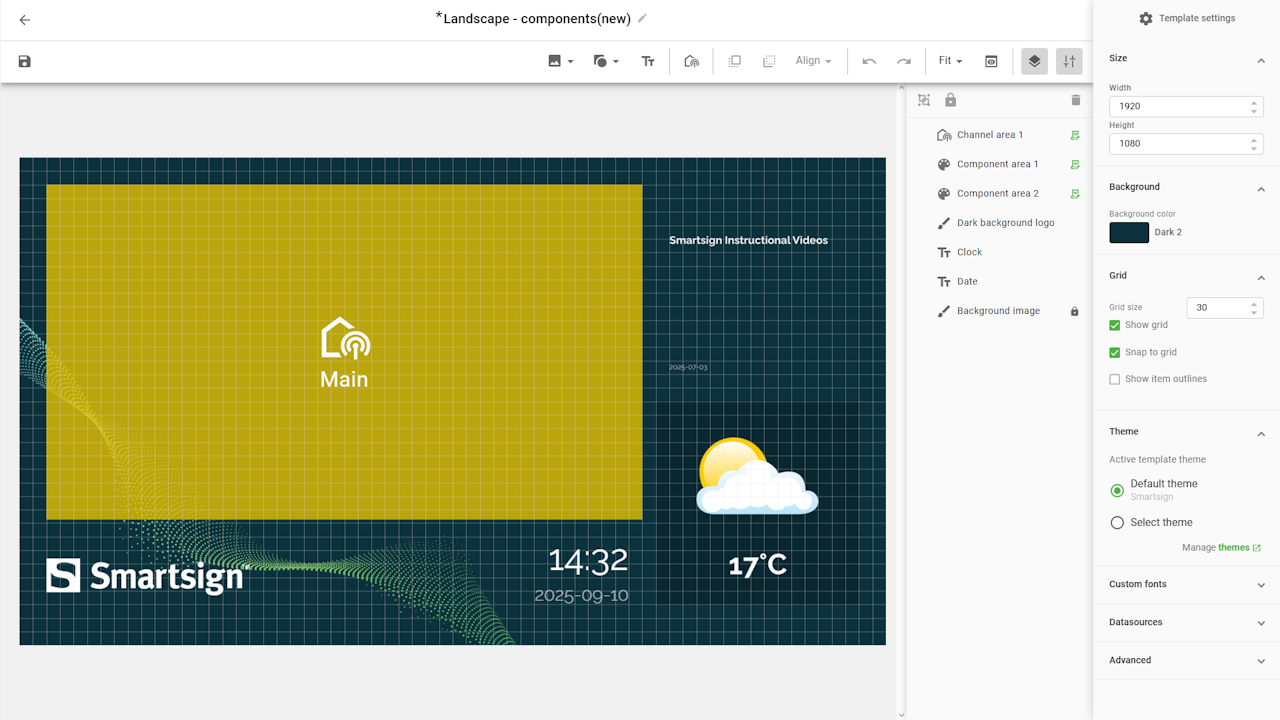Screen dimensions: 1280x720
Task: Select the Clock layer
Action: point(969,252)
